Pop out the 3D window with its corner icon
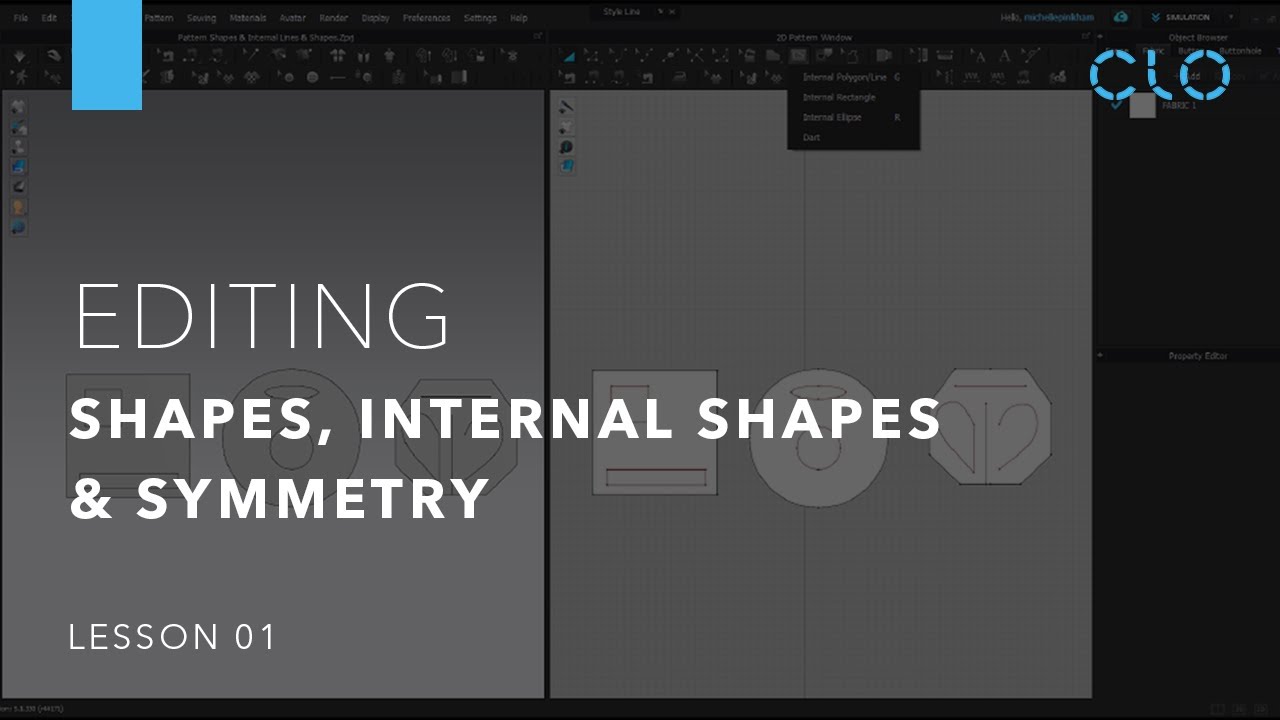The height and width of the screenshot is (720, 1280). coord(538,37)
